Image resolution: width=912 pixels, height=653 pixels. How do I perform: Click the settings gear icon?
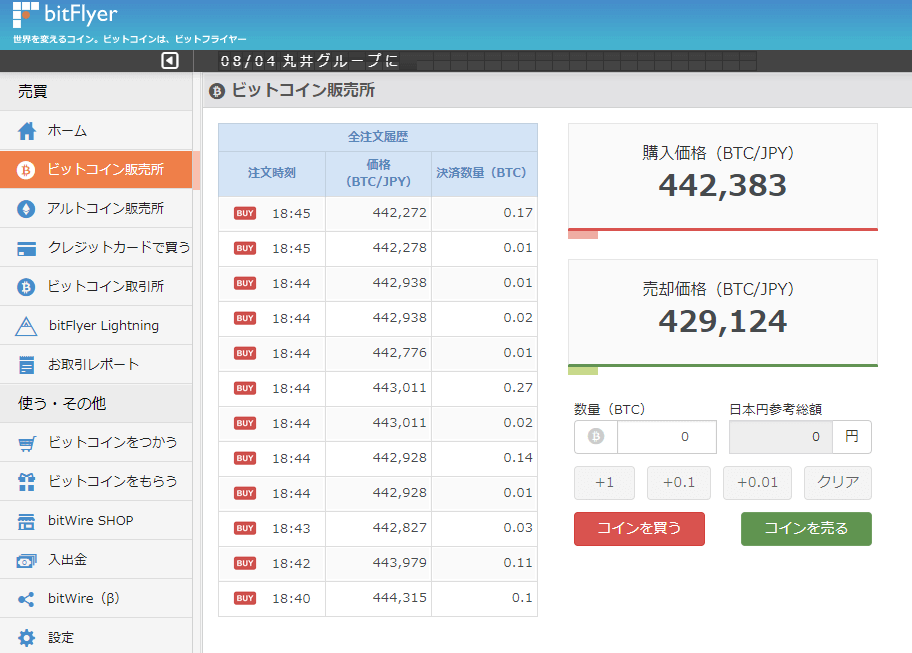pos(26,638)
